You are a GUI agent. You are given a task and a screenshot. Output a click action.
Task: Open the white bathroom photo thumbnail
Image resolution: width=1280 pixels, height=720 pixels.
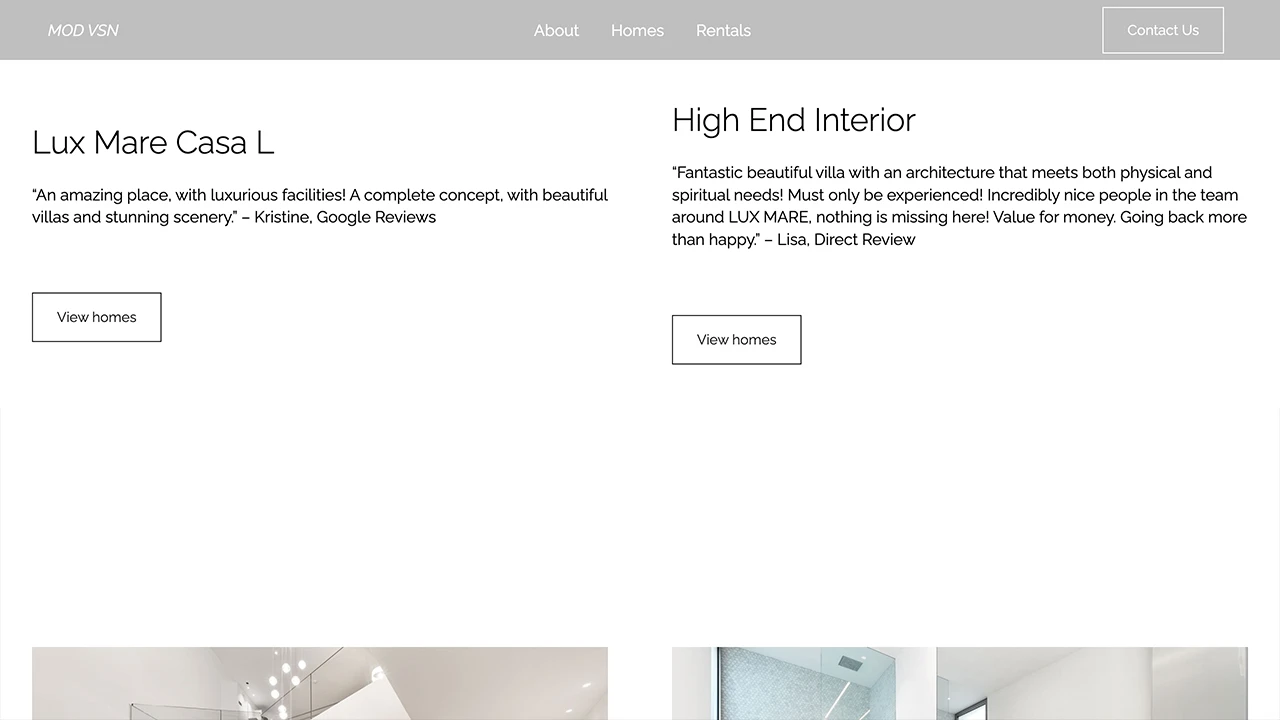click(1090, 684)
